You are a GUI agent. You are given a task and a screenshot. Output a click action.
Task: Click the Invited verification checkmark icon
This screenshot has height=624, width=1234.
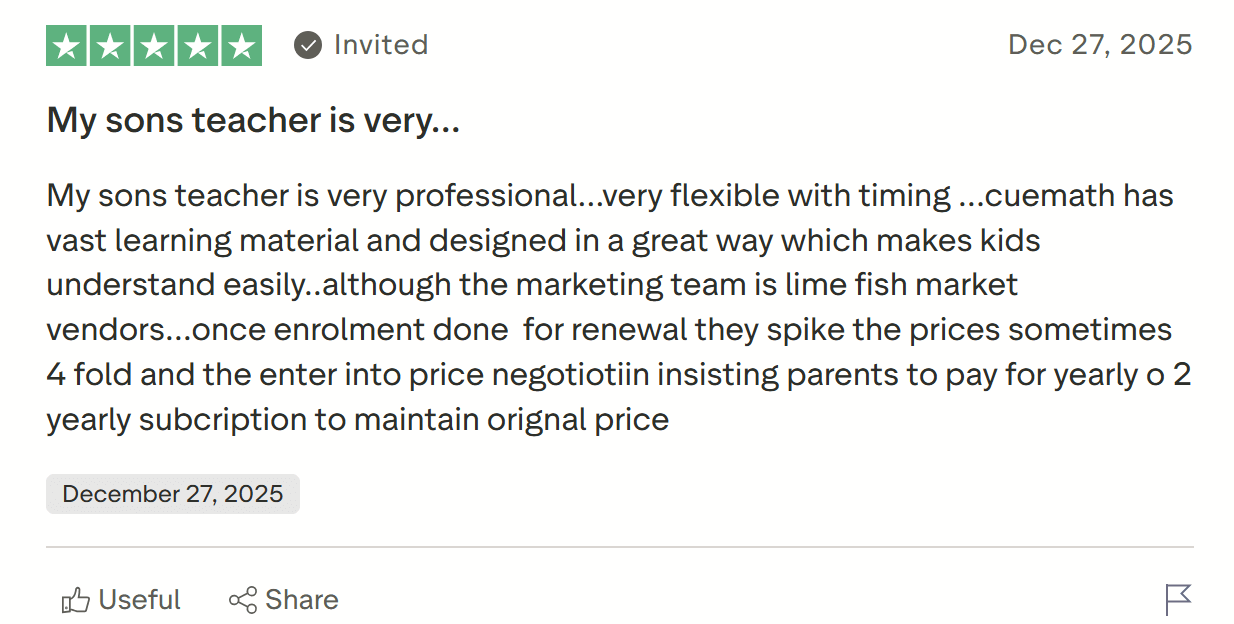coord(307,44)
